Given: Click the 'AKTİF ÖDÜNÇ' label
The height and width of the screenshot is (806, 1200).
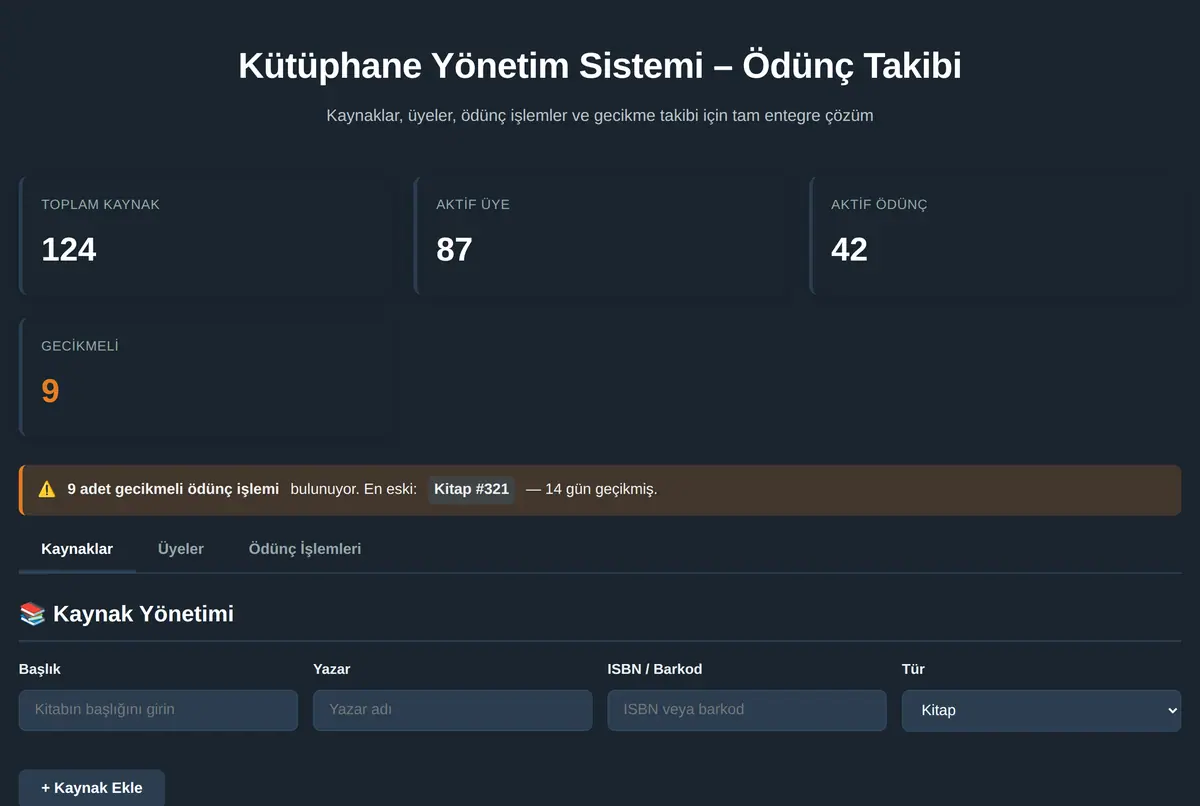Looking at the screenshot, I should click(x=879, y=205).
